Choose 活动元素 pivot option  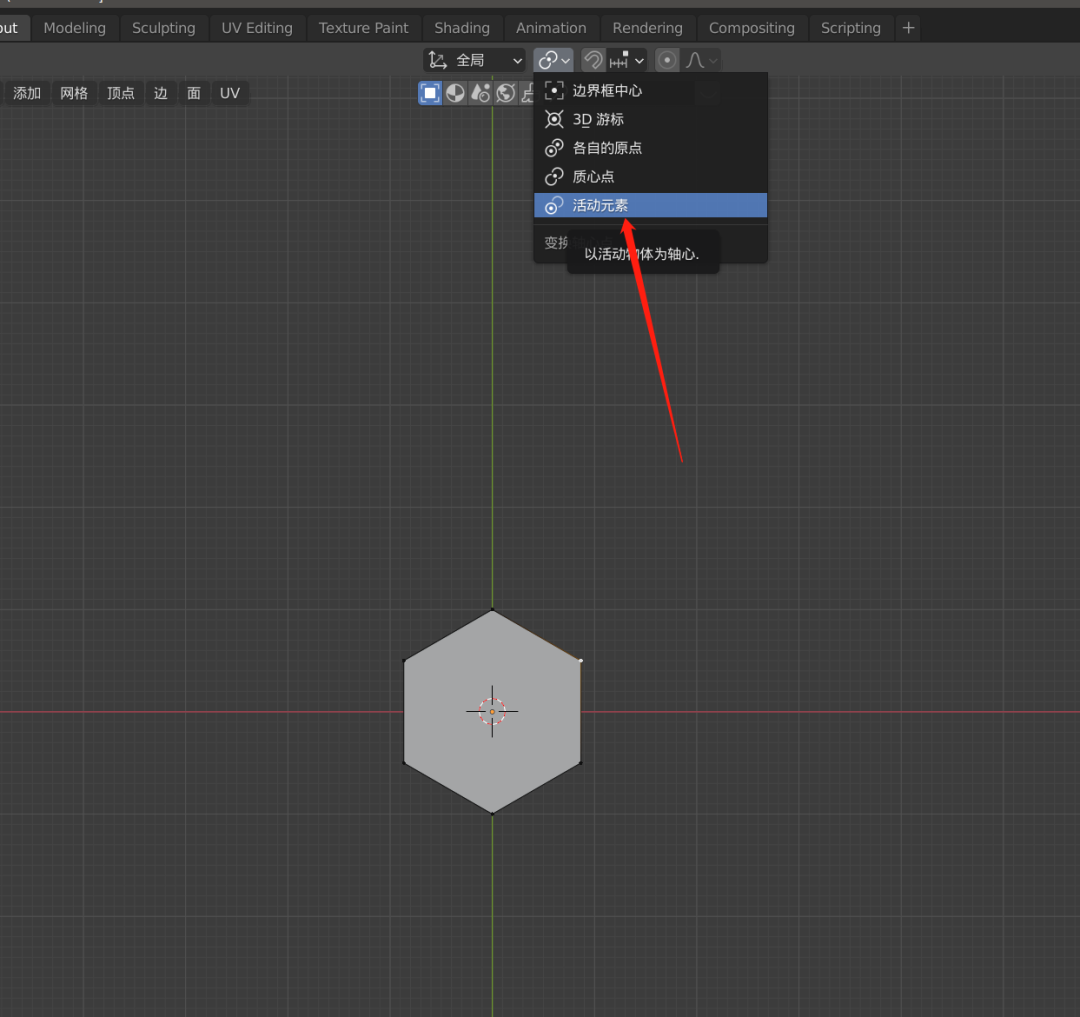pyautogui.click(x=650, y=205)
